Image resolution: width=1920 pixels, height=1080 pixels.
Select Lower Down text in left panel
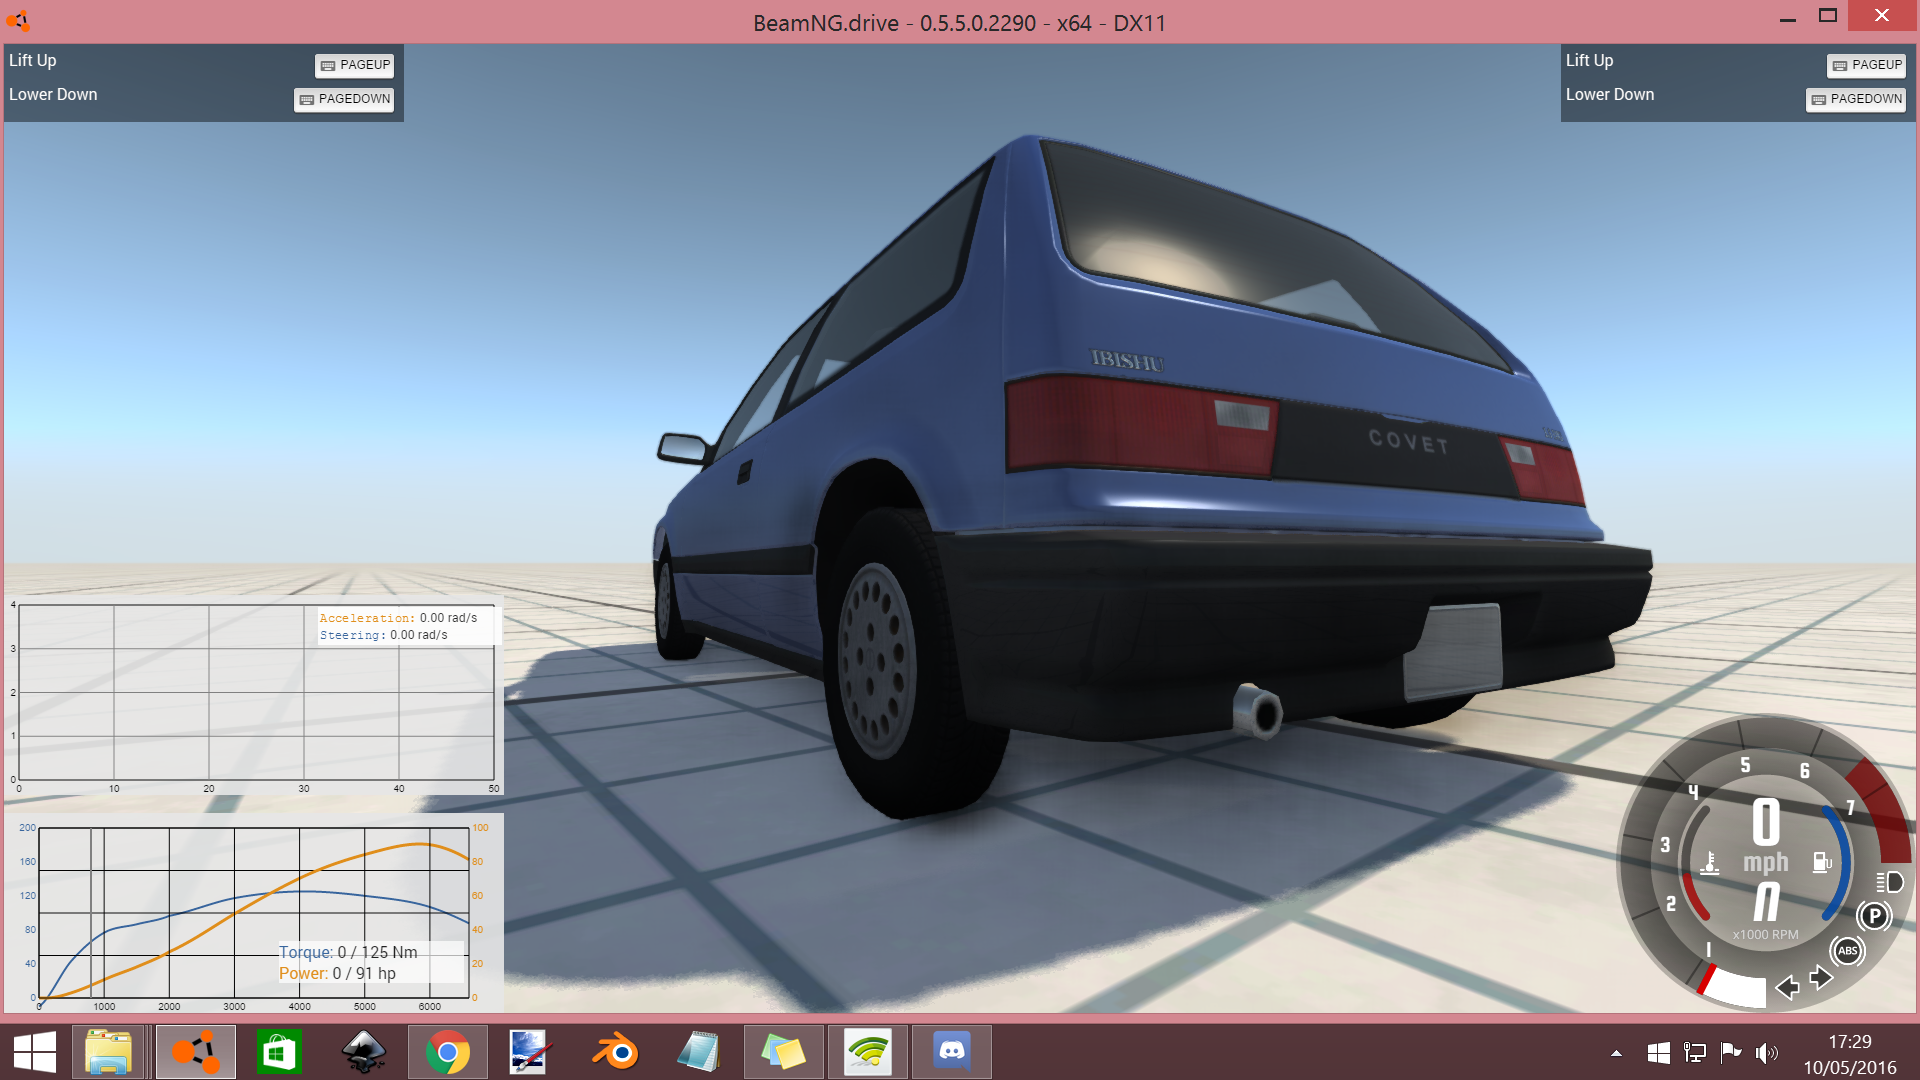(53, 95)
